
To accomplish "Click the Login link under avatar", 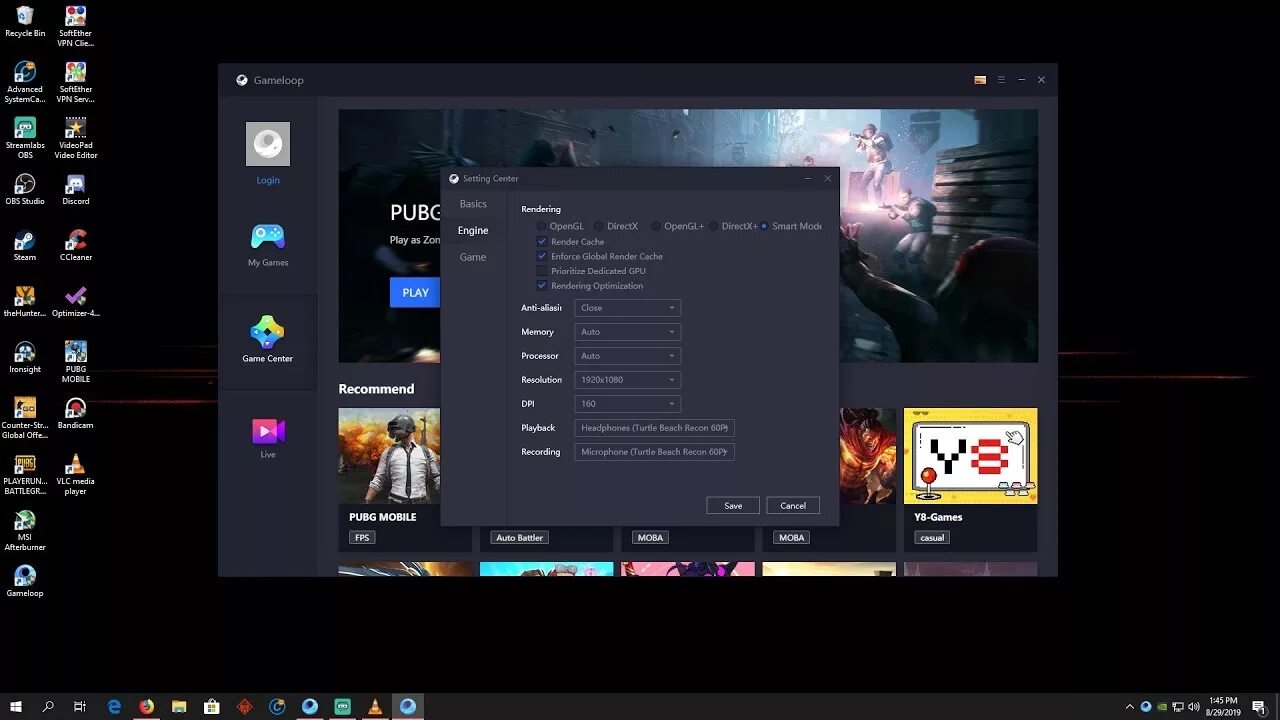I will 268,181.
